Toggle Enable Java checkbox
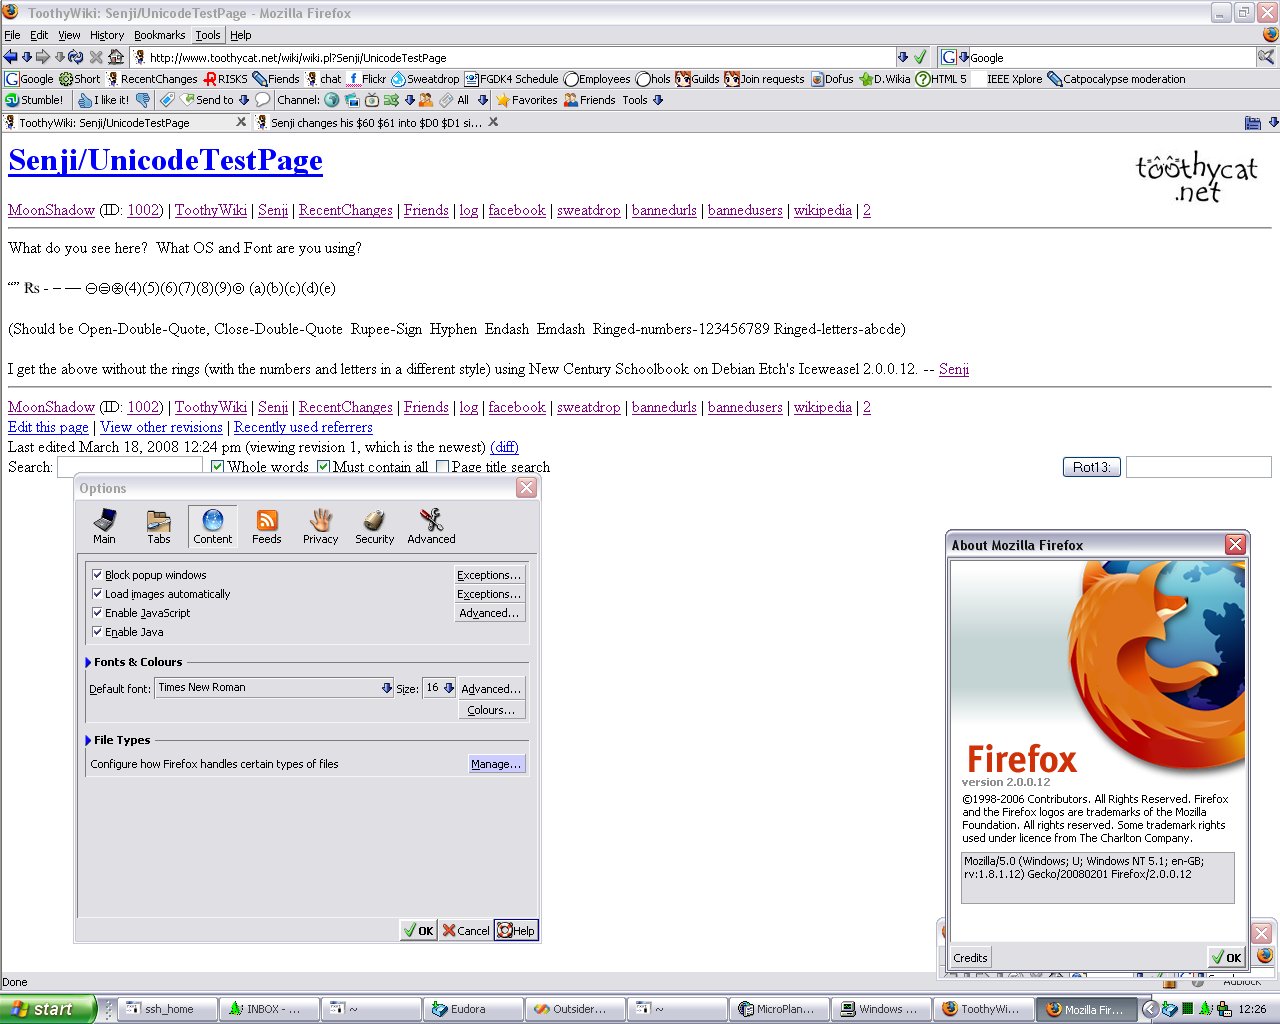This screenshot has width=1280, height=1024. (97, 632)
